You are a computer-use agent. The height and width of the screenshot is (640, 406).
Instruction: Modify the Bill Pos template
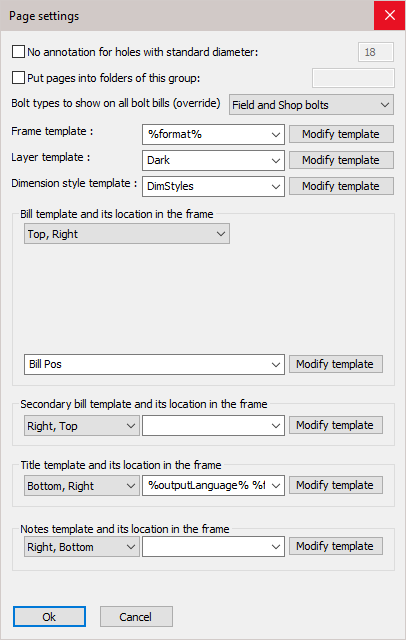click(336, 364)
